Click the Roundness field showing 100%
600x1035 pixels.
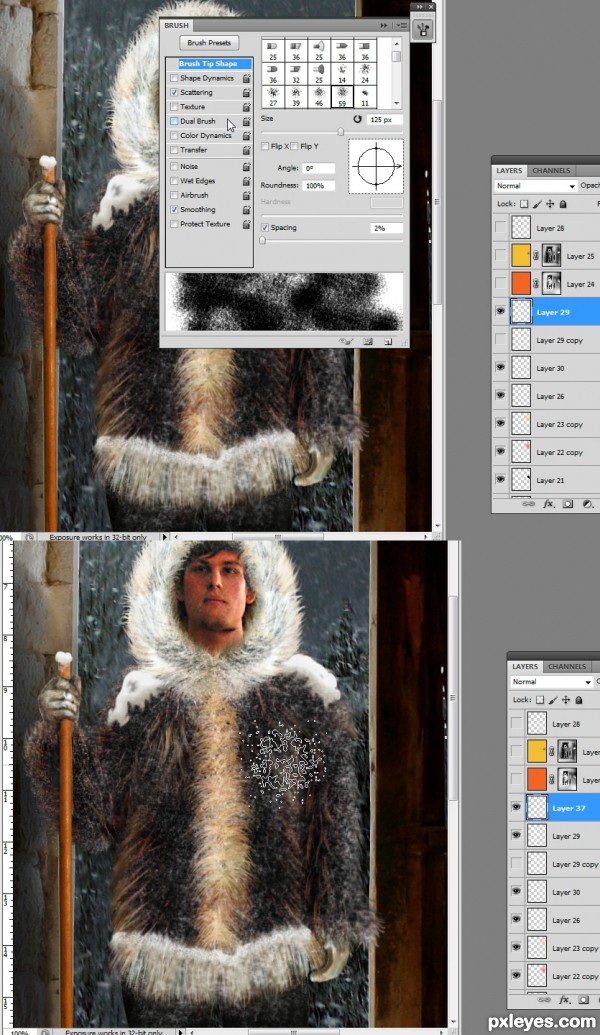319,185
